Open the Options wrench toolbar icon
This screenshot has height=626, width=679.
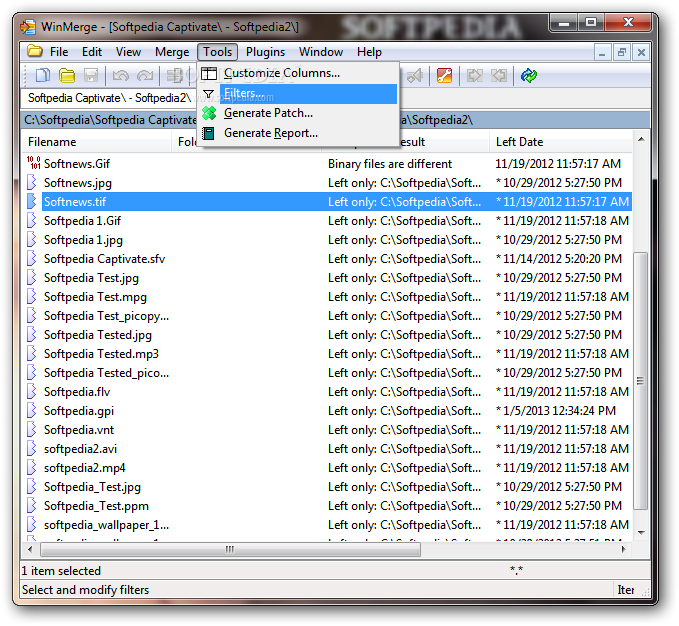(444, 75)
